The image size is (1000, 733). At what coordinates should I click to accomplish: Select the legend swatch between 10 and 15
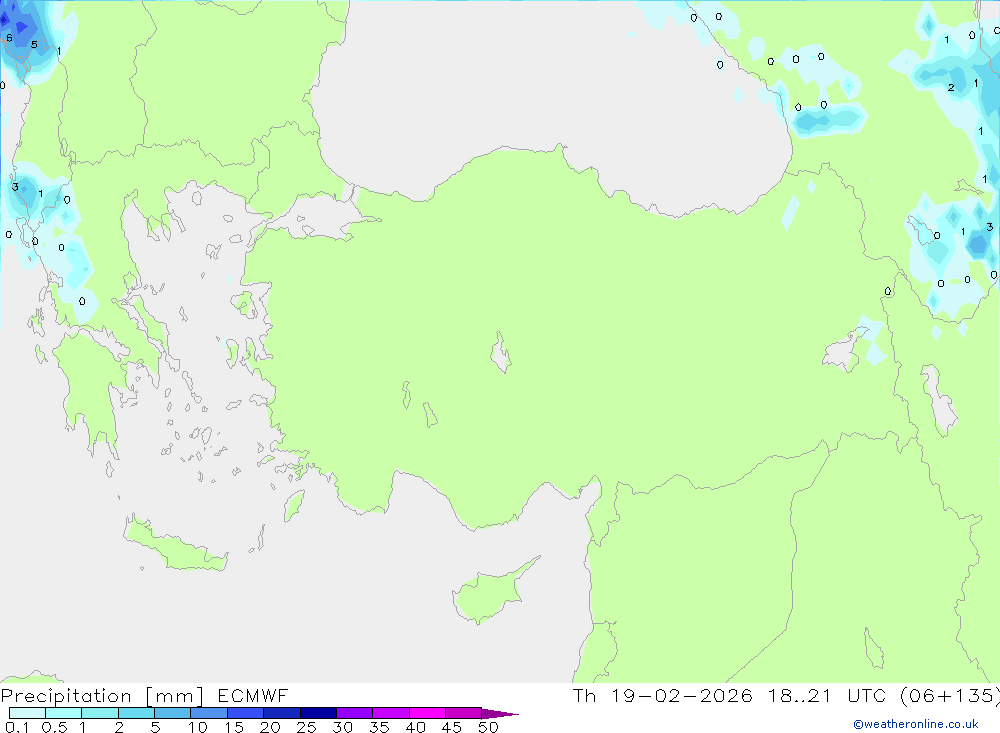click(209, 713)
